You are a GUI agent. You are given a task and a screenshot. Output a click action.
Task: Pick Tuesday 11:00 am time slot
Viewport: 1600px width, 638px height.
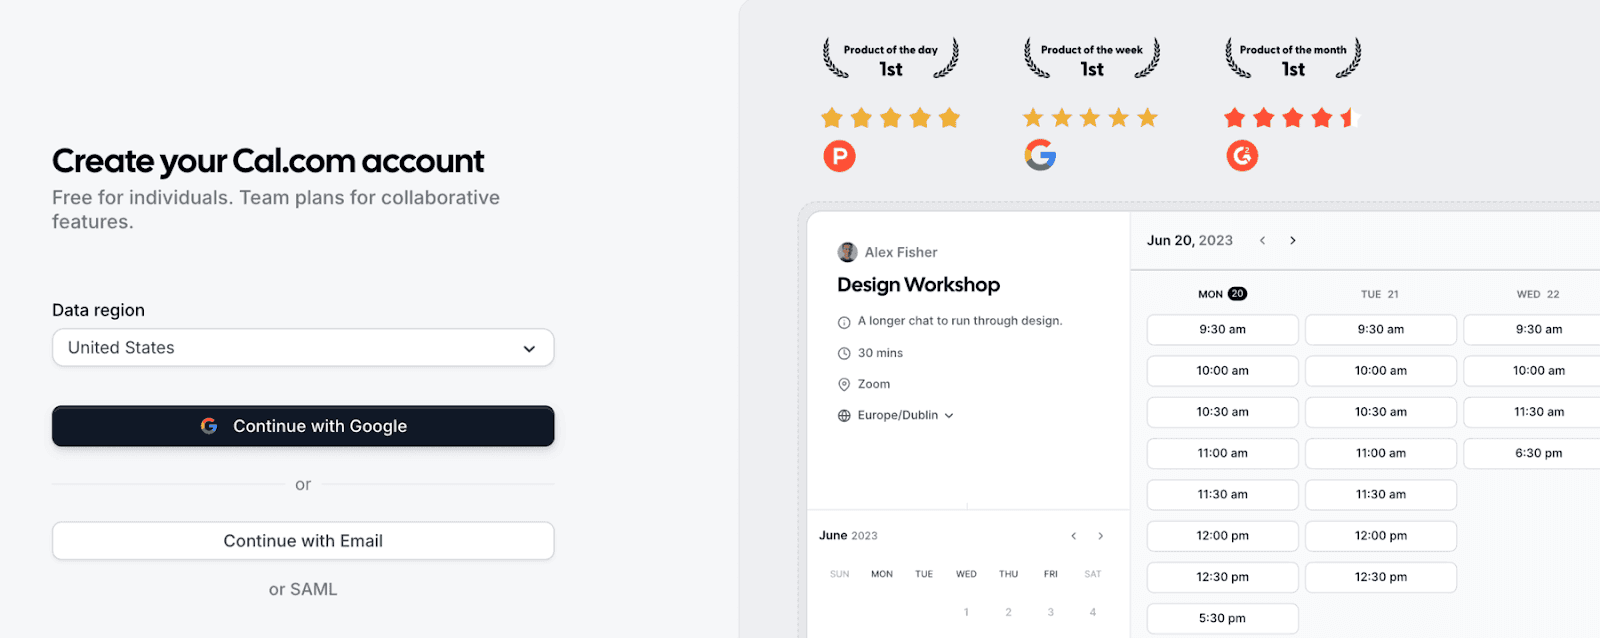point(1381,453)
